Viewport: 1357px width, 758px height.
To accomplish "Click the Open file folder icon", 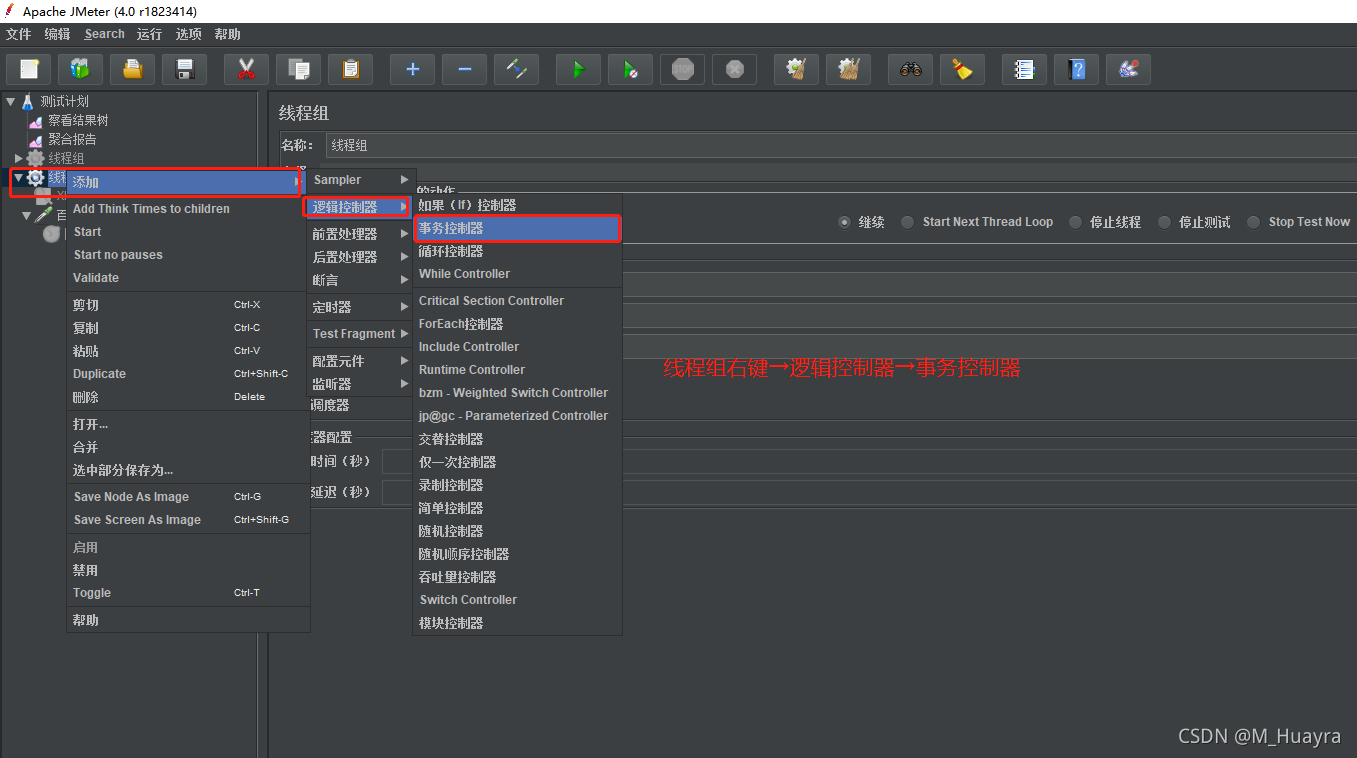I will [x=133, y=69].
